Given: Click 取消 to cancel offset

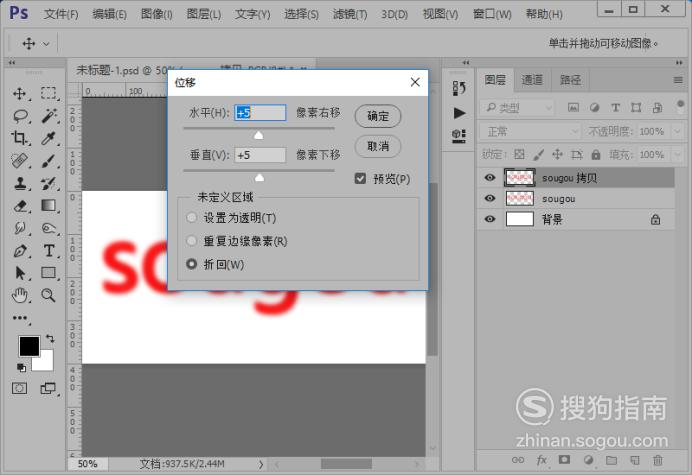Looking at the screenshot, I should click(378, 146).
